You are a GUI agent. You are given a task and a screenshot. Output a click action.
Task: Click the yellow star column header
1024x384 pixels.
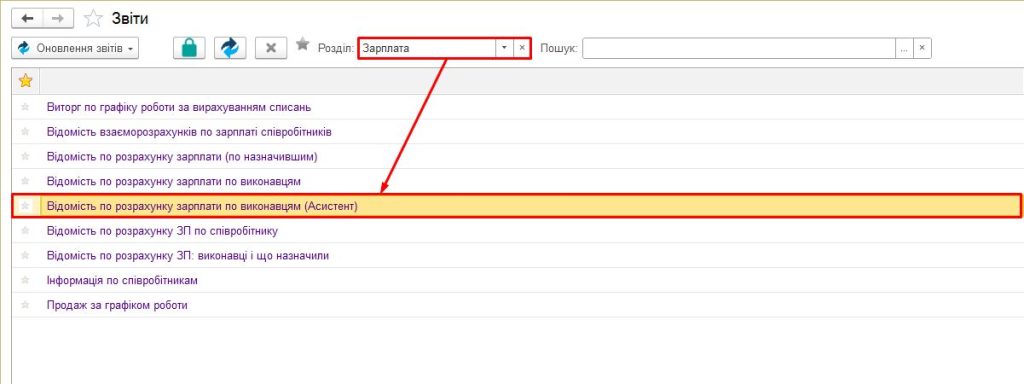click(x=25, y=81)
